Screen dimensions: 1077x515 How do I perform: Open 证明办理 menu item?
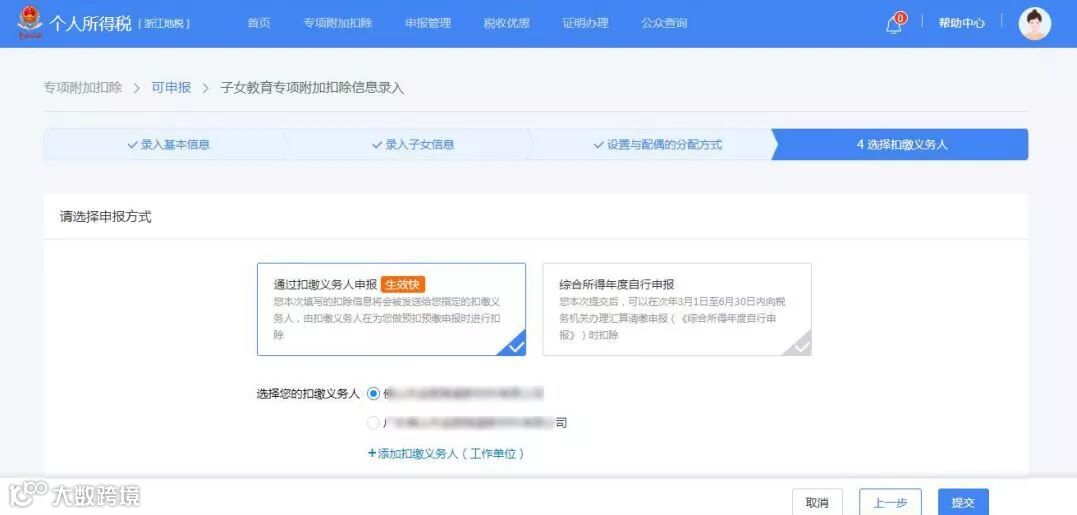pos(585,23)
